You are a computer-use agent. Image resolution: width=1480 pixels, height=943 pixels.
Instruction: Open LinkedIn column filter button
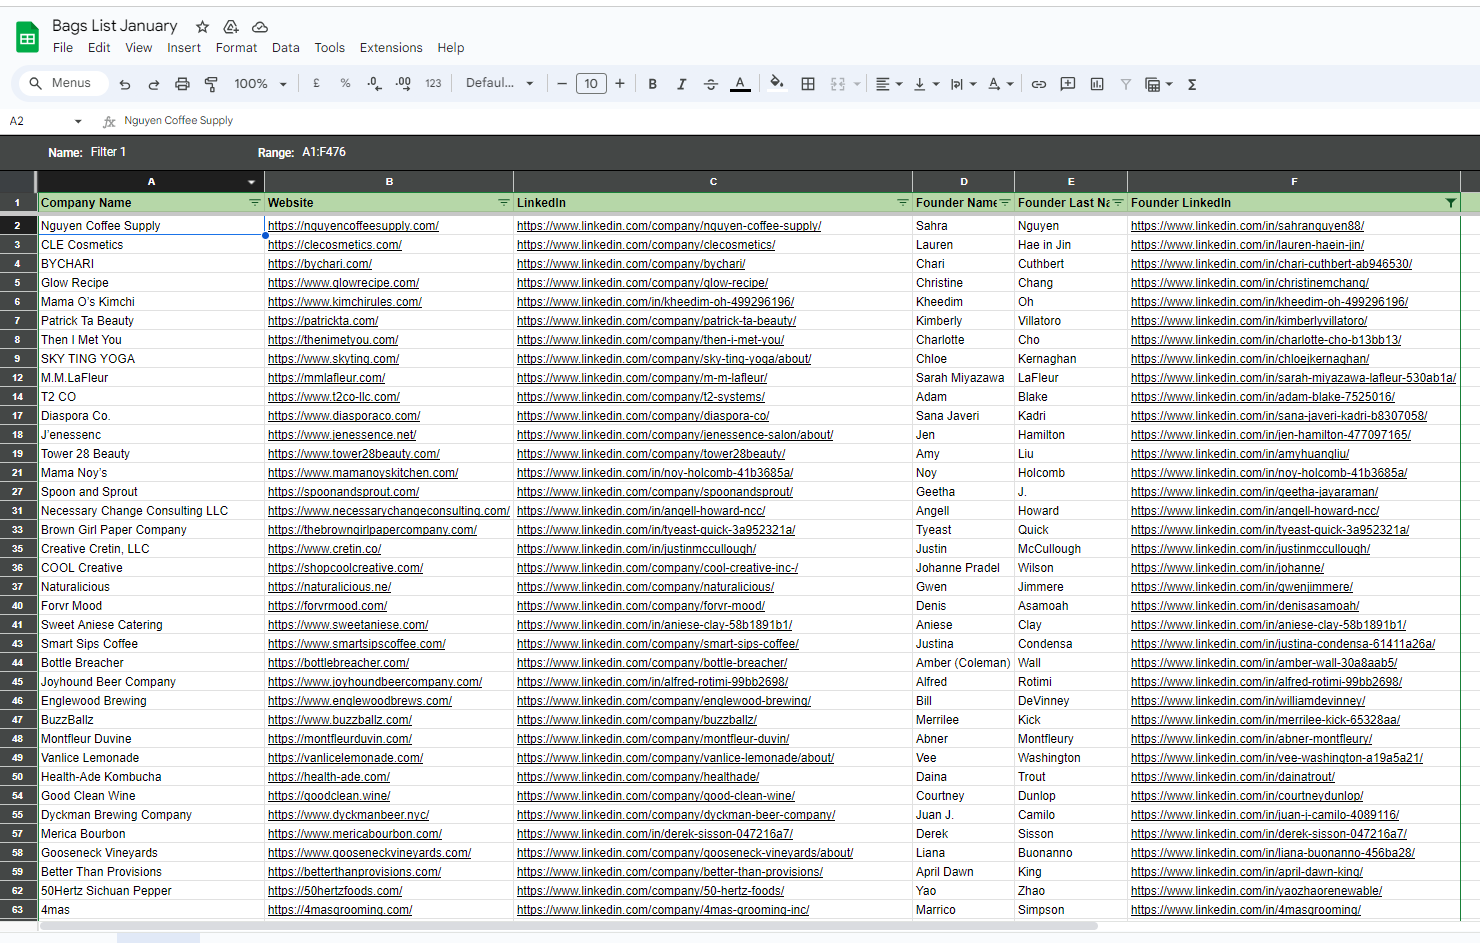(903, 203)
